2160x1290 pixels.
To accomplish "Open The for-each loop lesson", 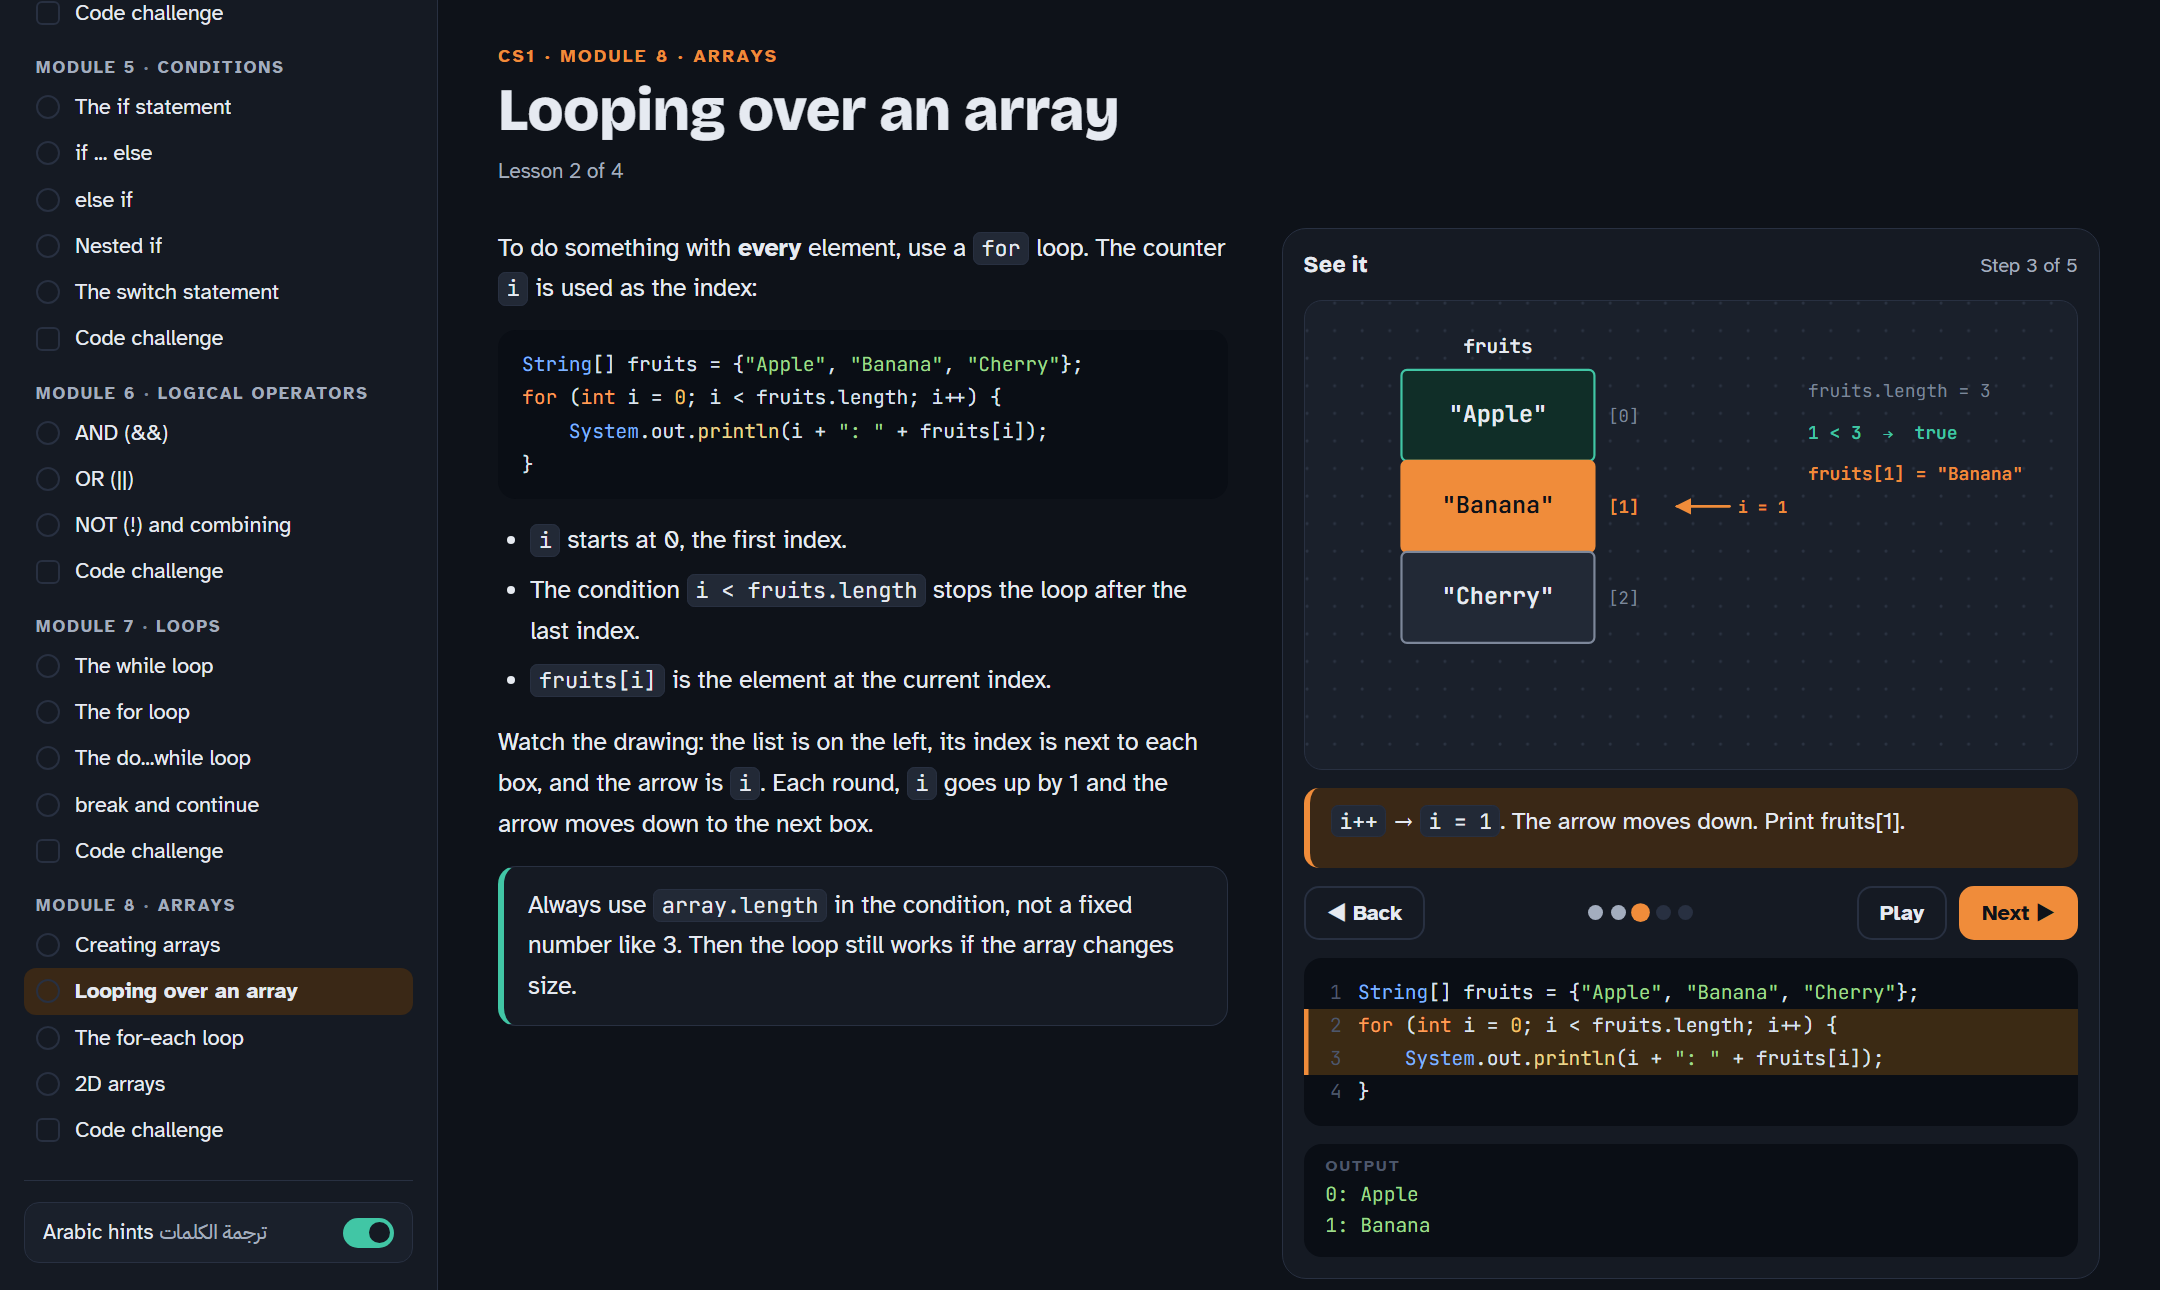I will point(218,1038).
